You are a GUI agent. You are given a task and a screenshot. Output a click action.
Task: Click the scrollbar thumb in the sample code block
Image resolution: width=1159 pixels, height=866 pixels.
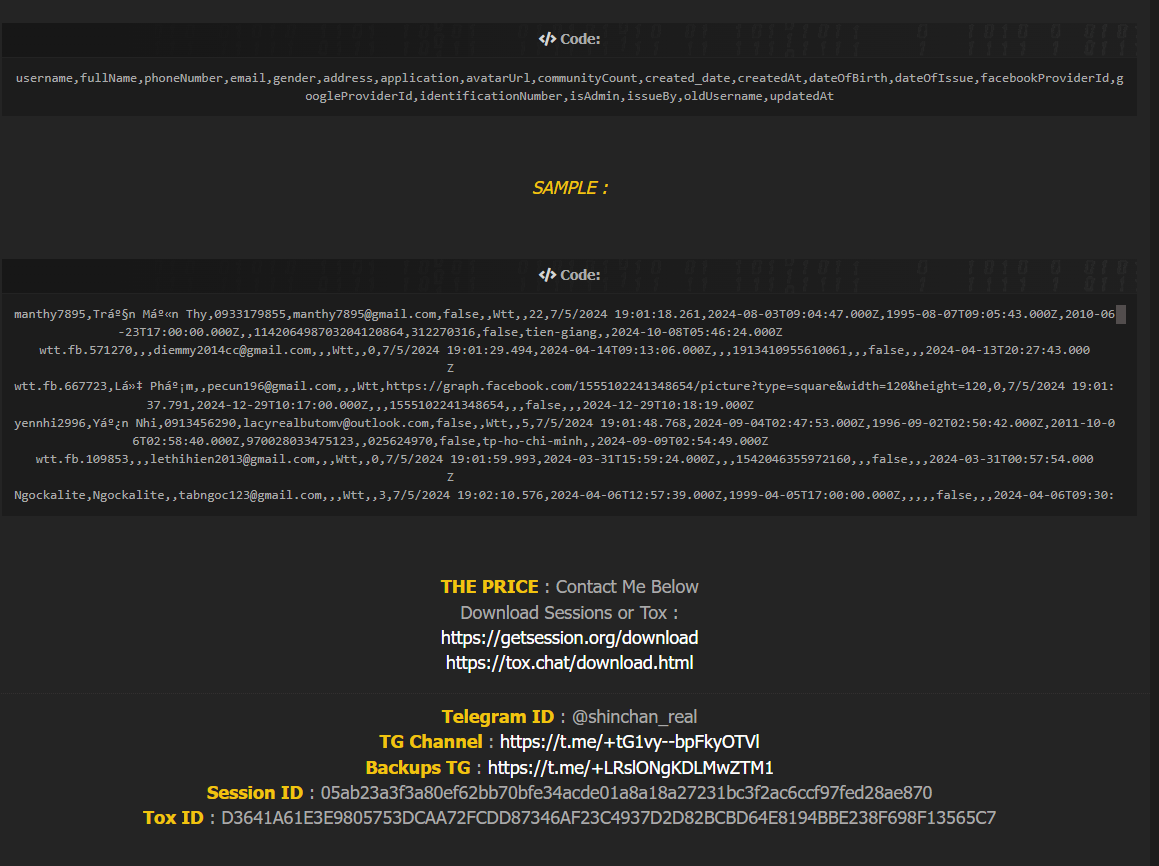[x=1121, y=315]
